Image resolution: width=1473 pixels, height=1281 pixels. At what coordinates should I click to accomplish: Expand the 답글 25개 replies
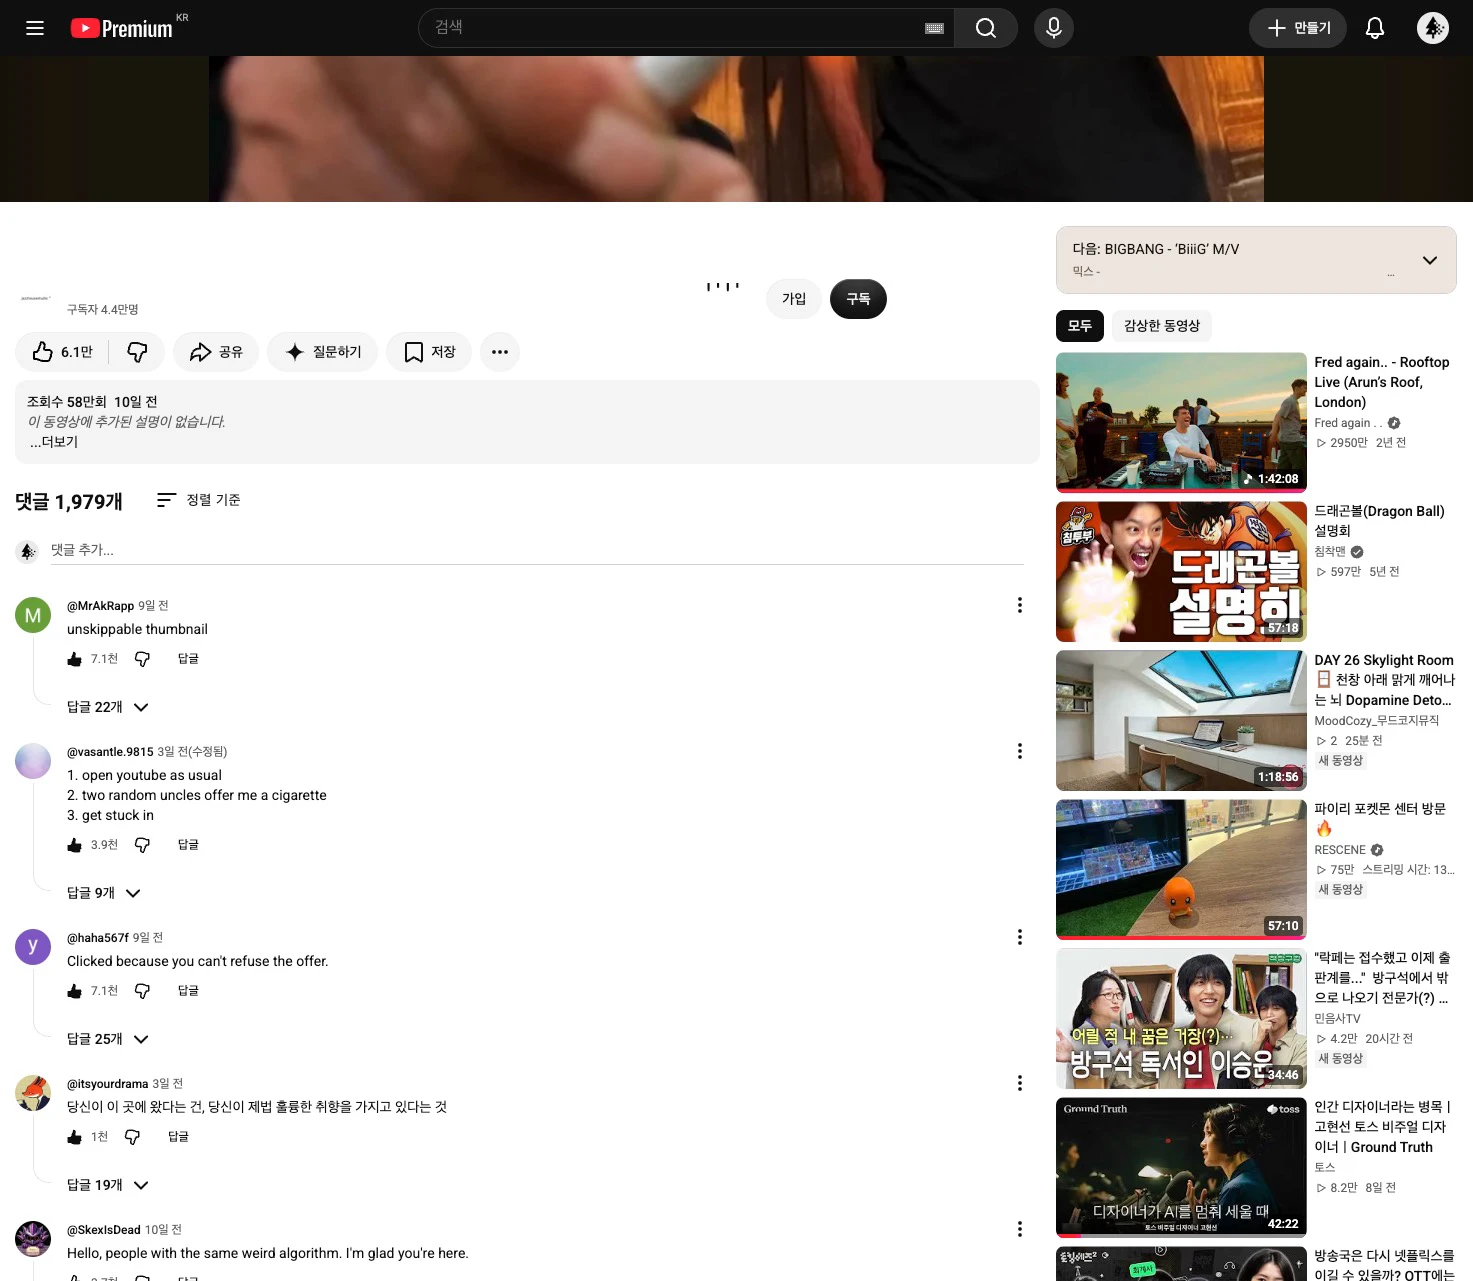pyautogui.click(x=108, y=1039)
